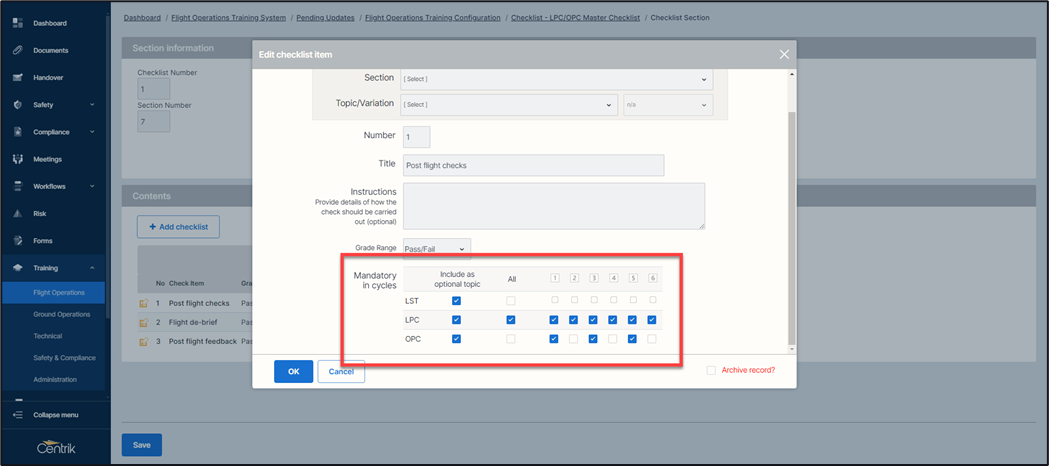Viewport: 1049px width, 466px height.
Task: Toggle LST include as optional topic checkbox
Action: 457,300
